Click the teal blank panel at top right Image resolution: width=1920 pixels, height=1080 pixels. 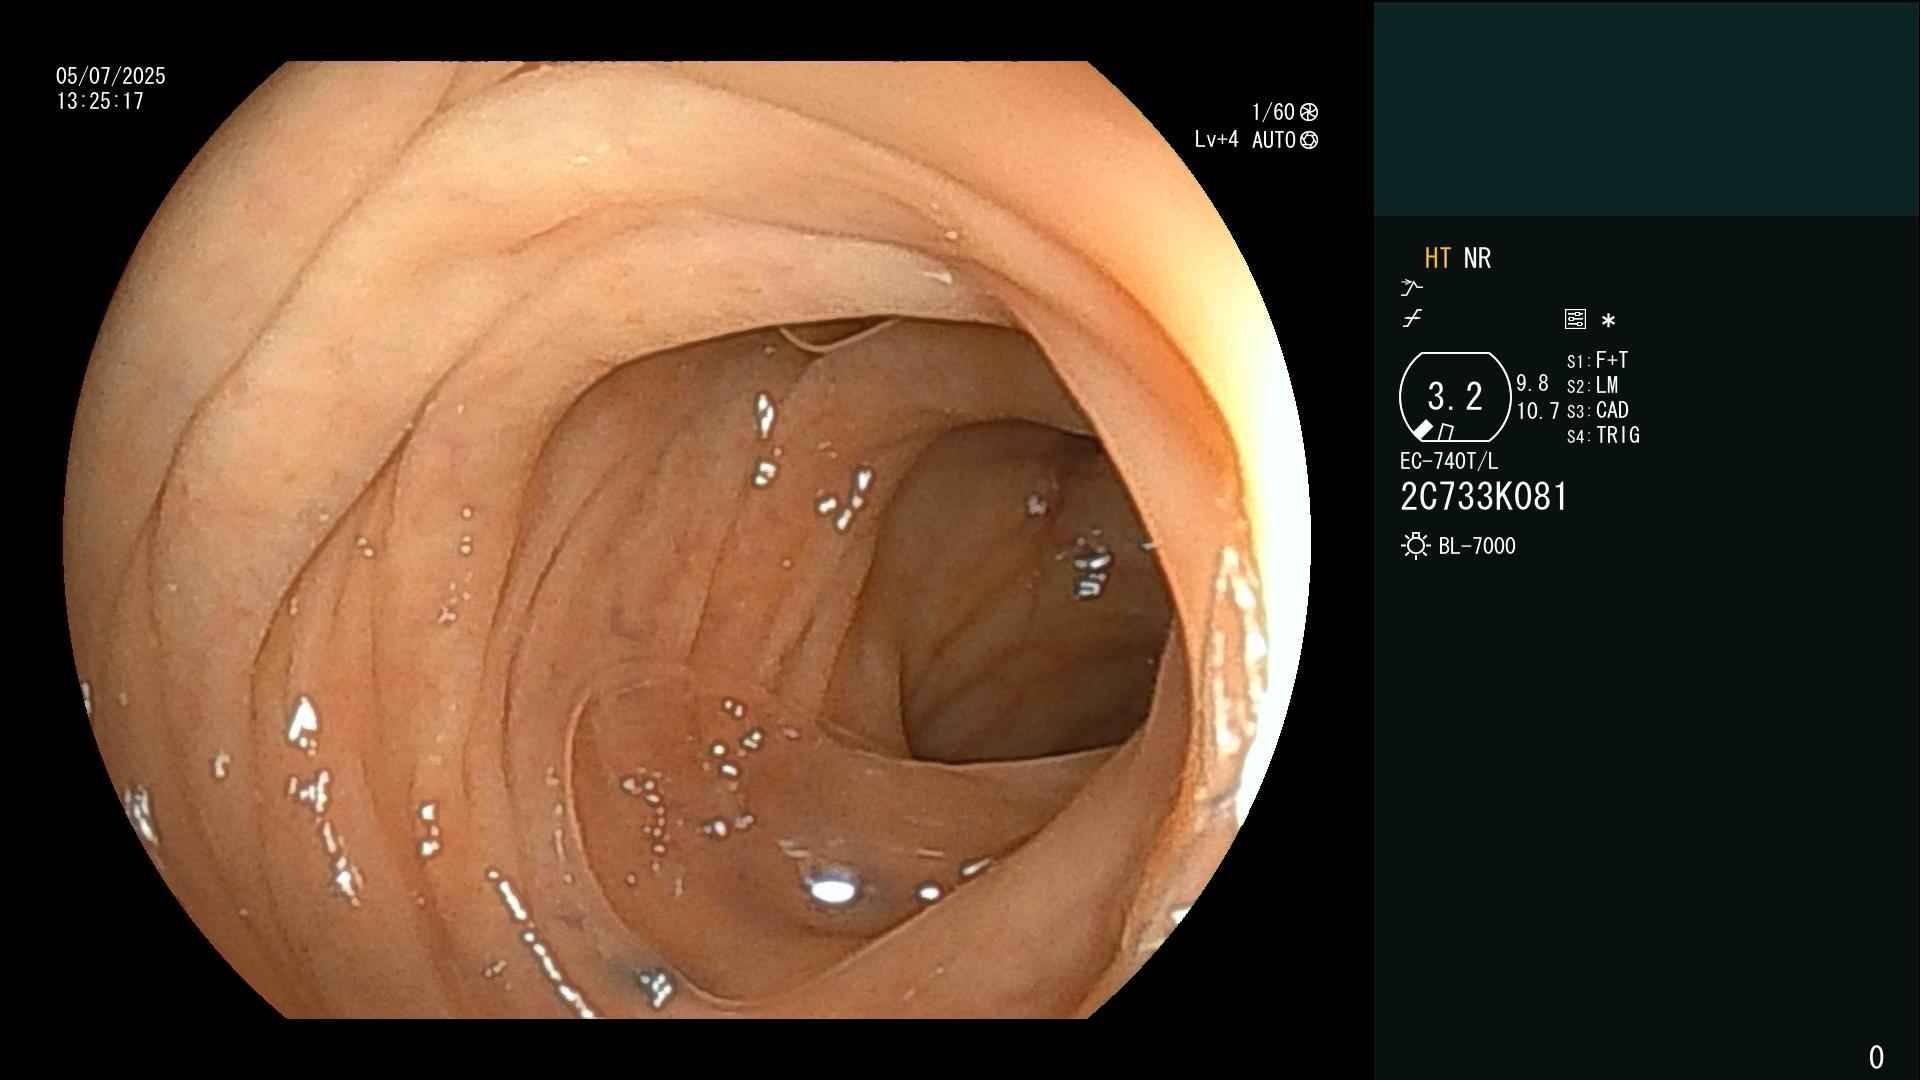[1646, 108]
